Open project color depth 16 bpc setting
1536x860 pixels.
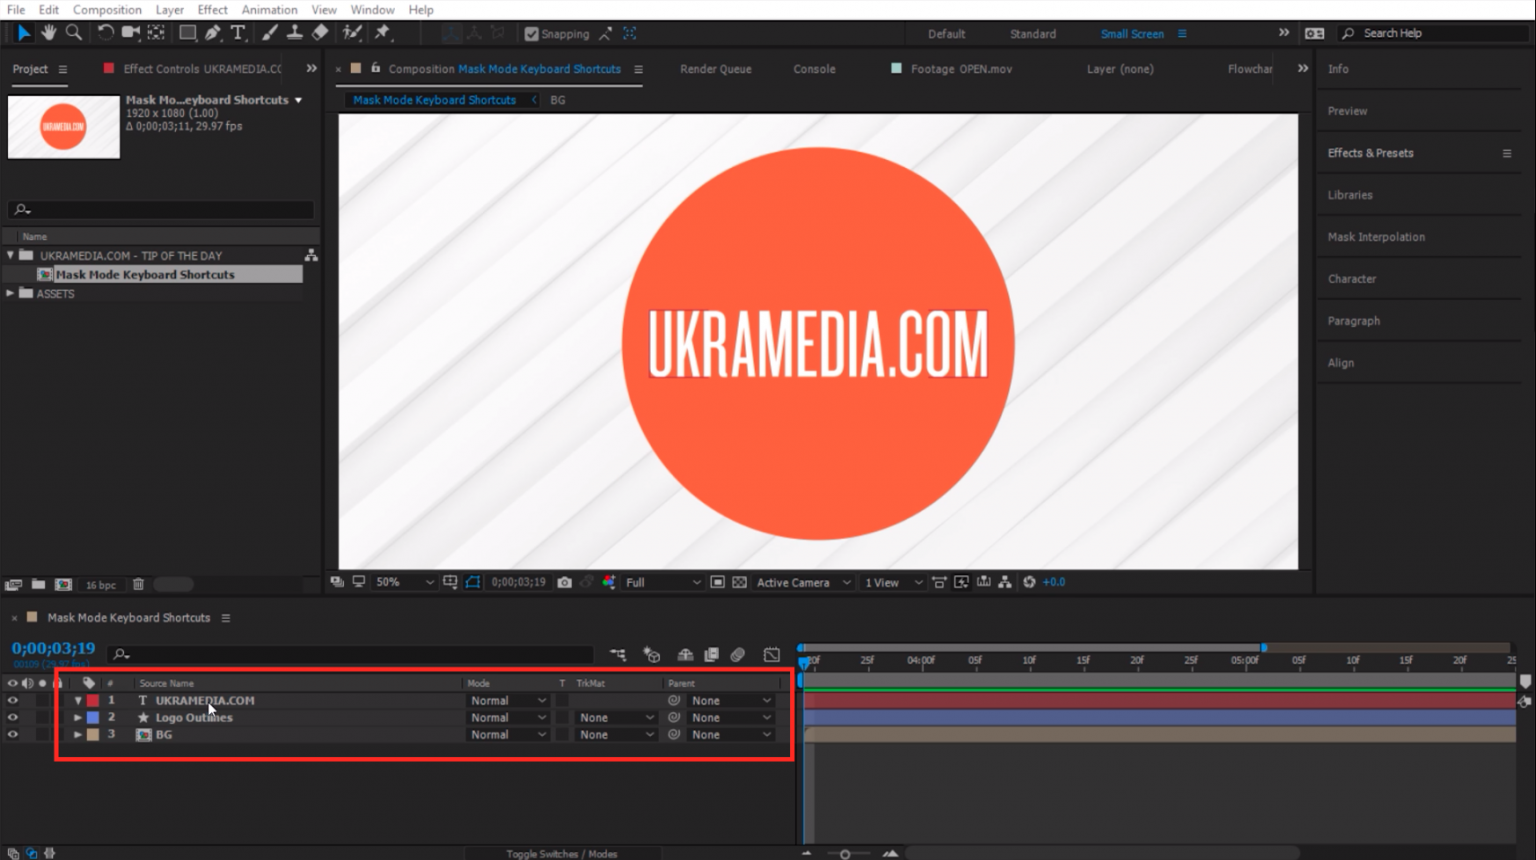[x=100, y=585]
